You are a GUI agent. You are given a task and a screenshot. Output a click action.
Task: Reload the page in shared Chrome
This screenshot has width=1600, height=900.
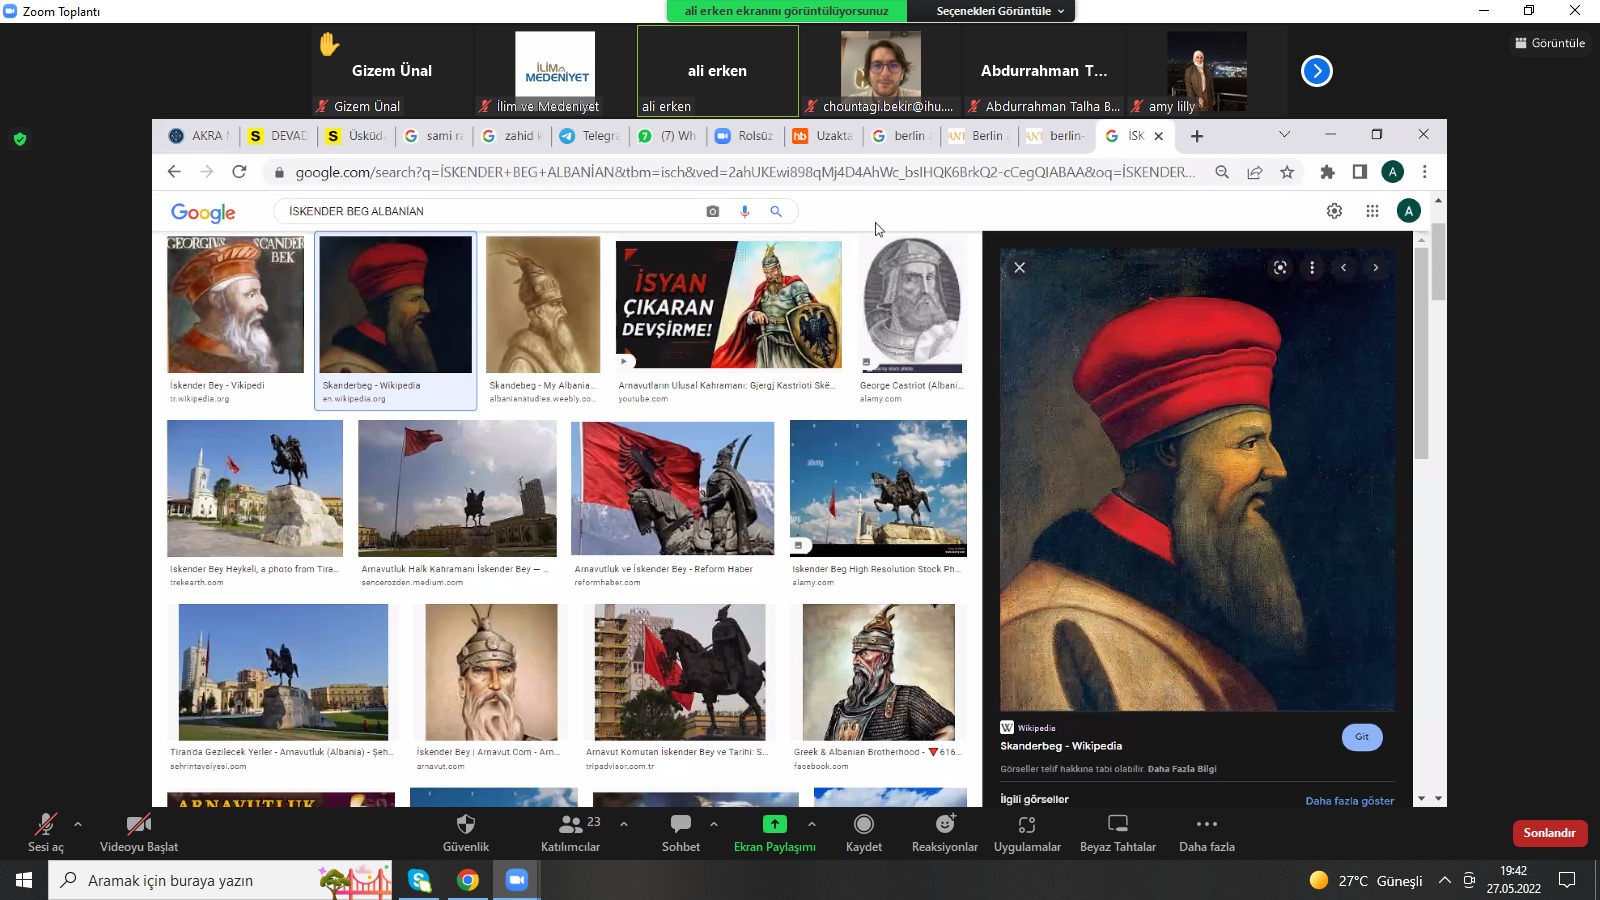pyautogui.click(x=239, y=172)
